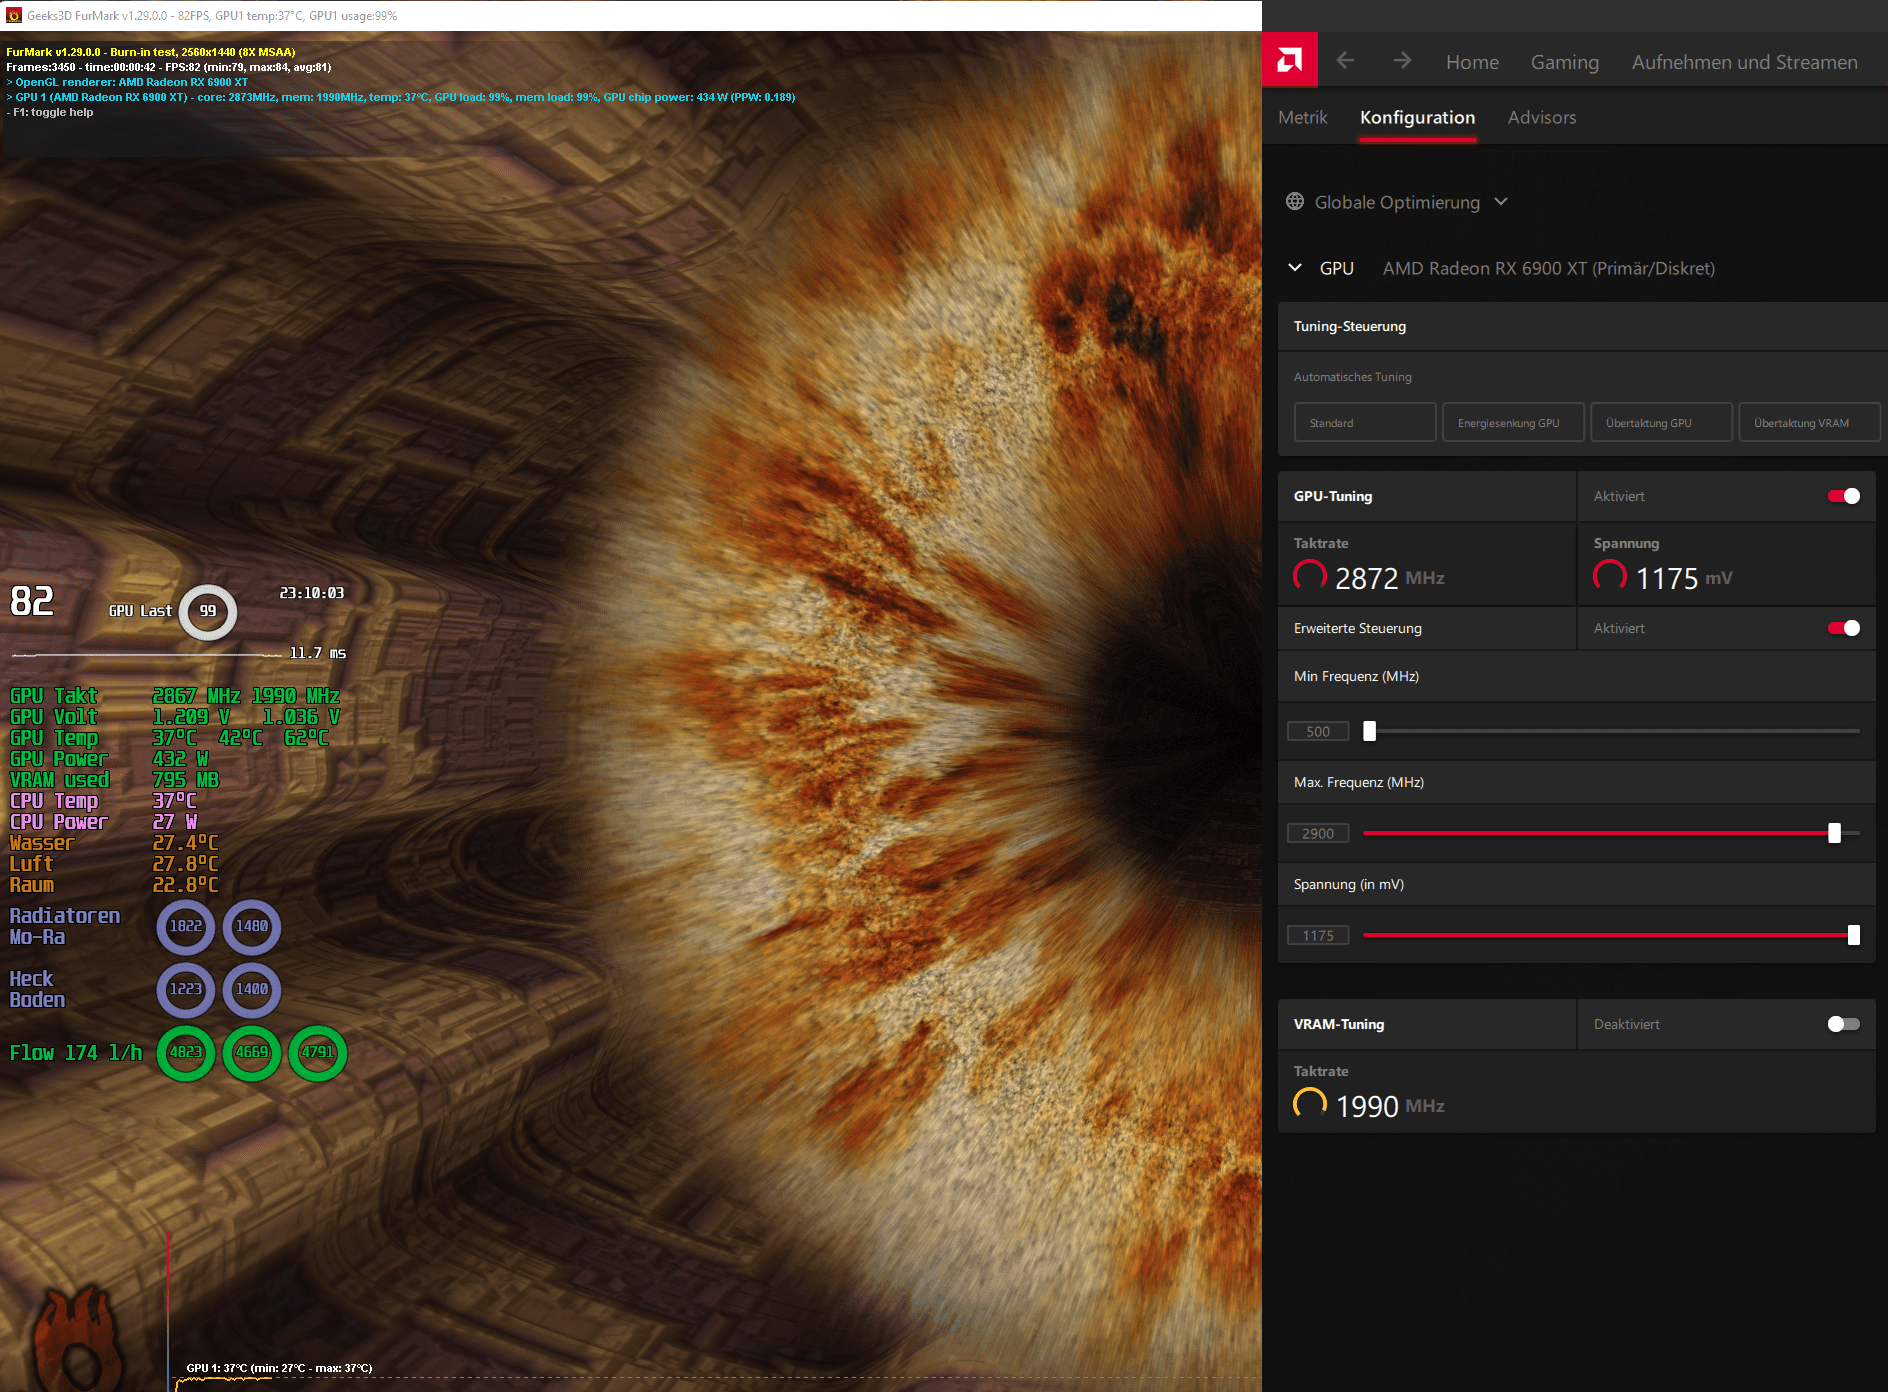Viewport: 1888px width, 1392px height.
Task: Choose Übertaktung VRAM tuning preset
Action: tap(1809, 422)
